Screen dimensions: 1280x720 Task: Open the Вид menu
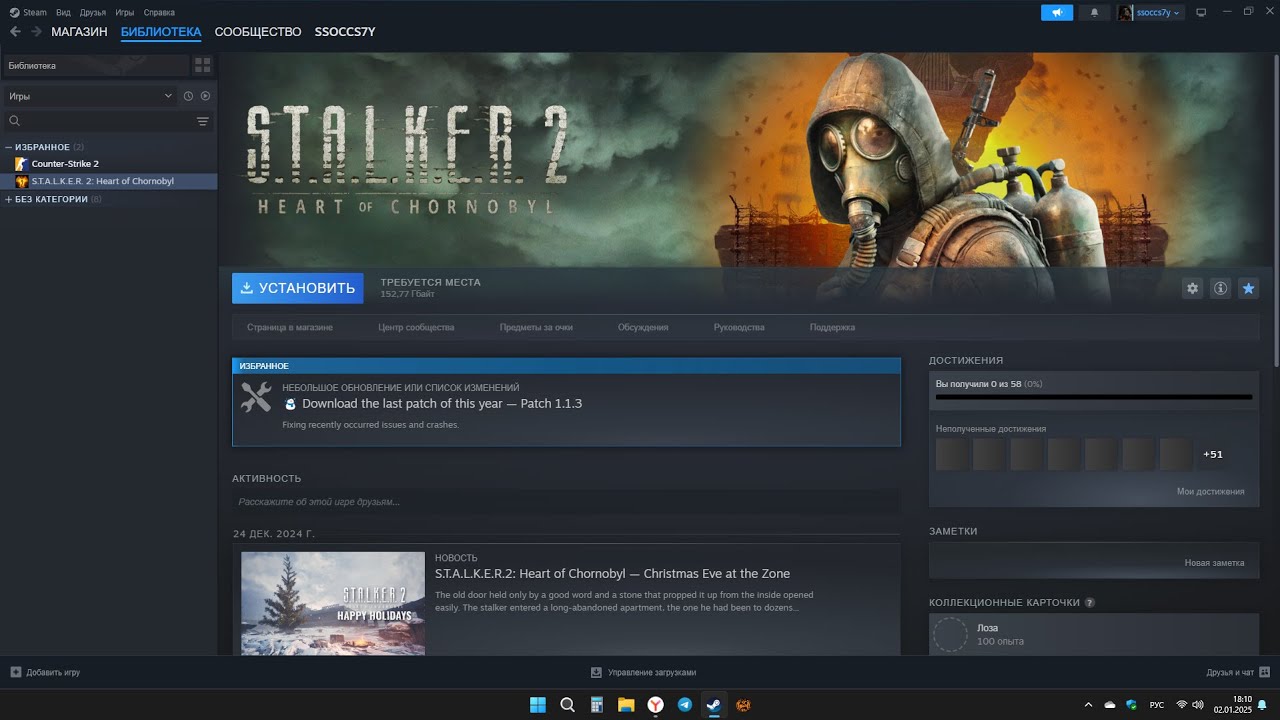point(63,12)
